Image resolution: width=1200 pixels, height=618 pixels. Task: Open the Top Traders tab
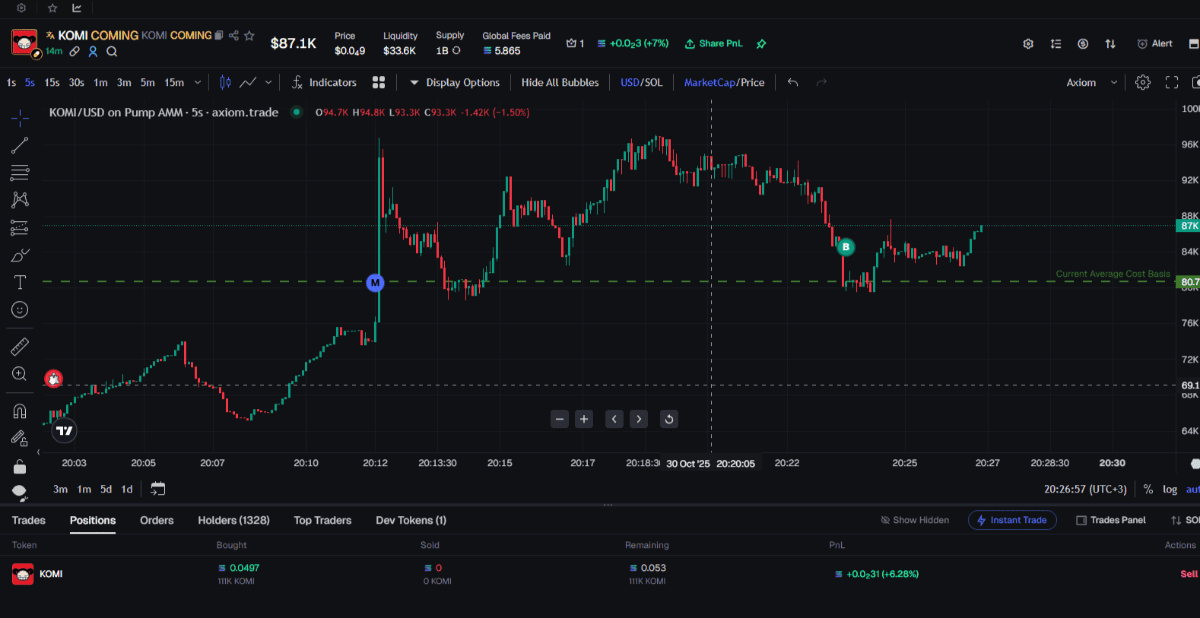[322, 520]
